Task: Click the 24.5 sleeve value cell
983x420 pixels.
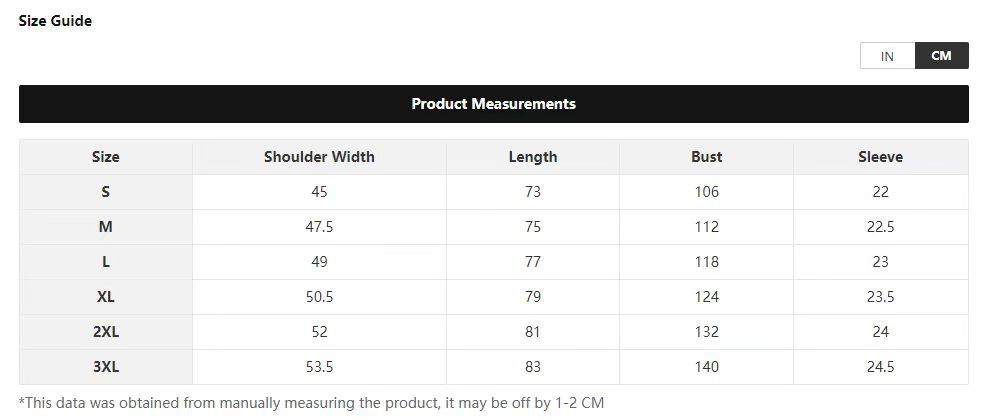Action: coord(880,367)
